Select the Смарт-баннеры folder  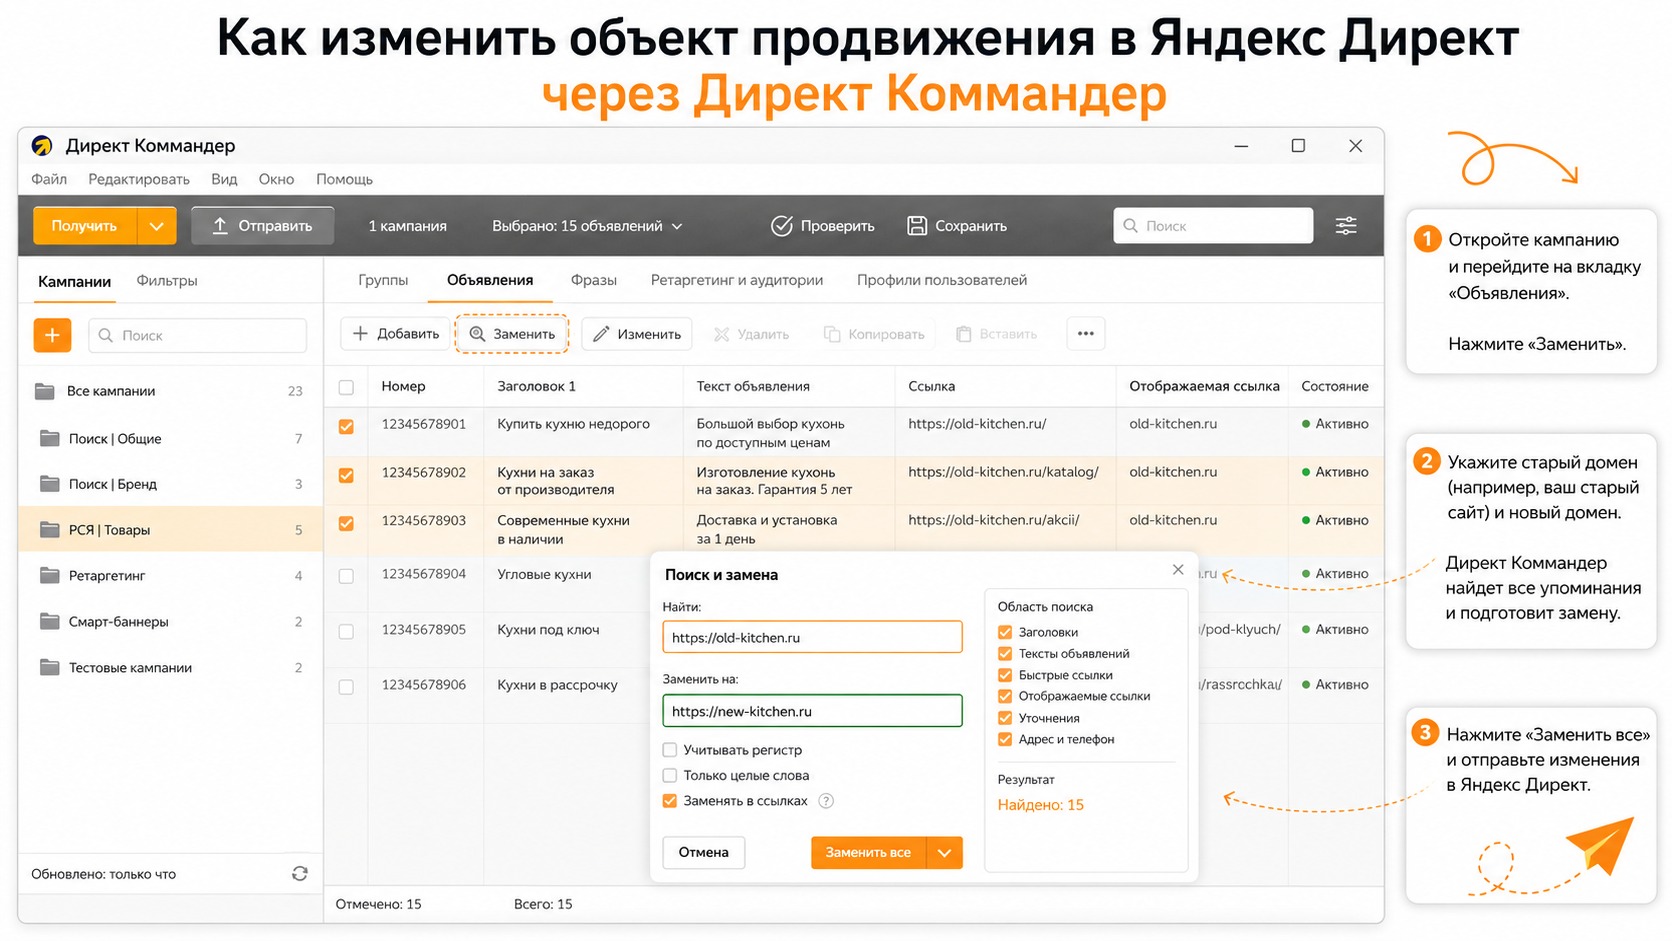[x=170, y=622]
